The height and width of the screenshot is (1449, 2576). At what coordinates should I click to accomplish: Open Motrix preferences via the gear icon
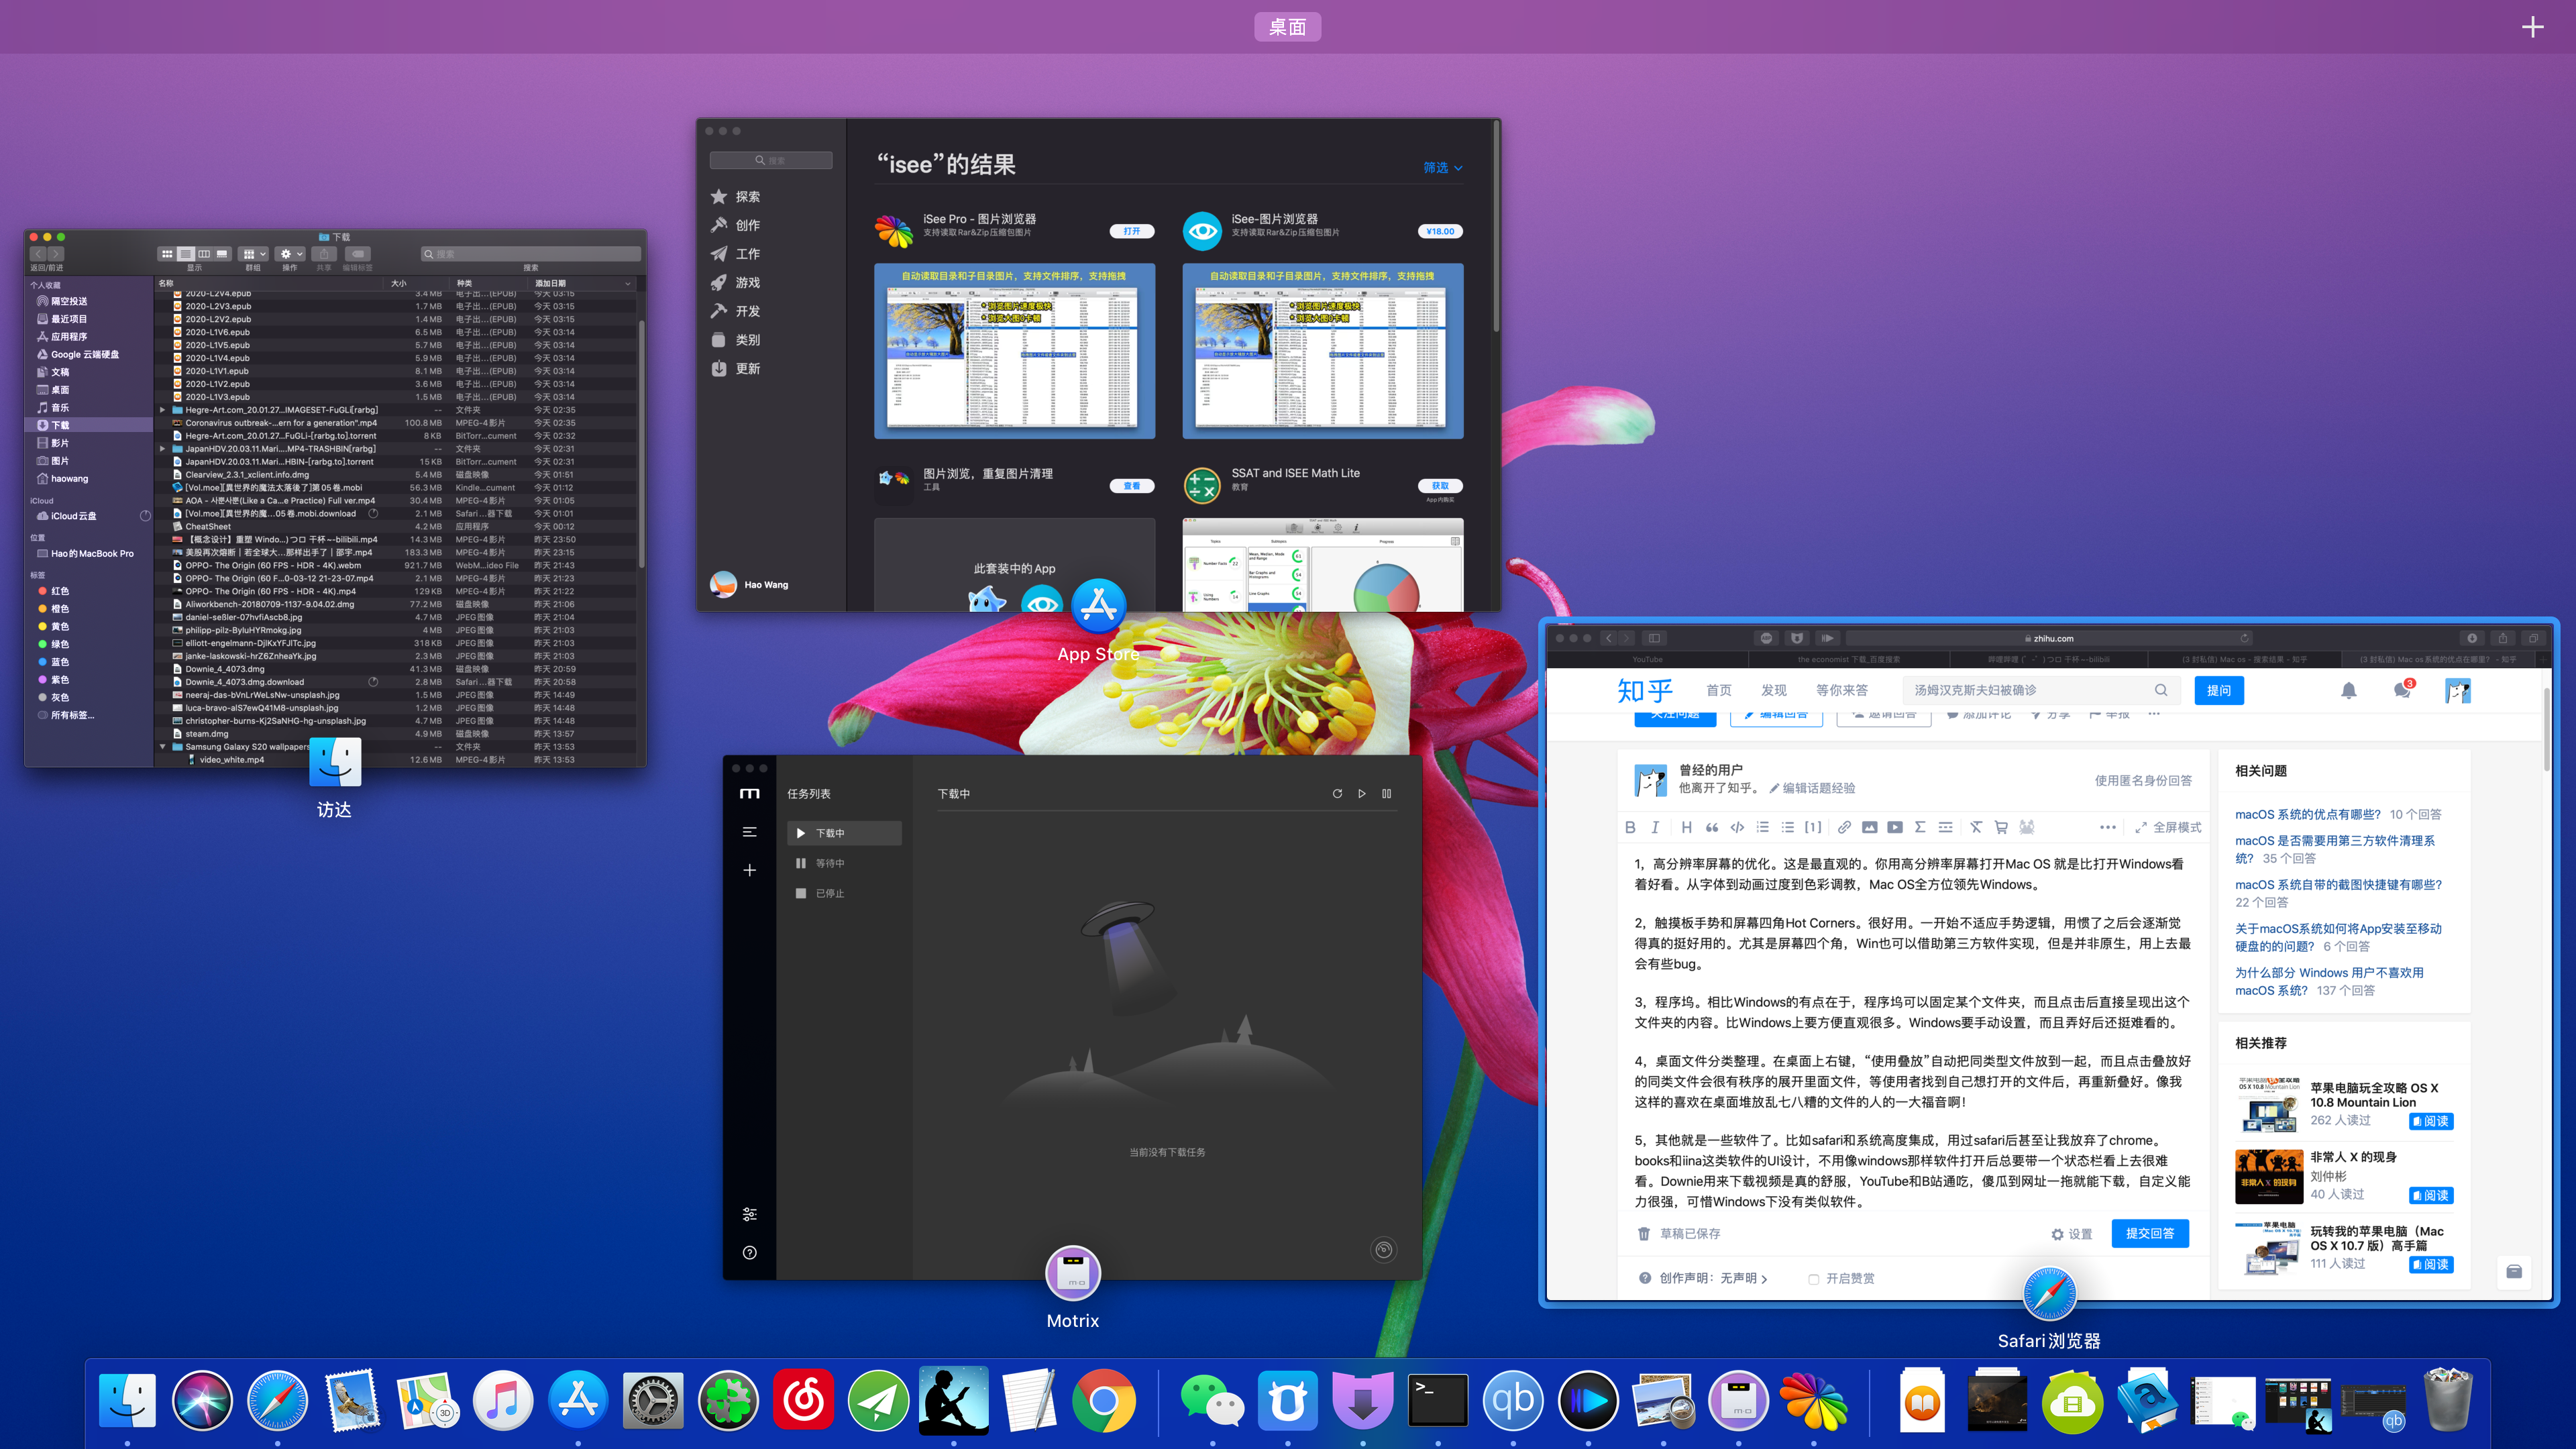point(750,1214)
